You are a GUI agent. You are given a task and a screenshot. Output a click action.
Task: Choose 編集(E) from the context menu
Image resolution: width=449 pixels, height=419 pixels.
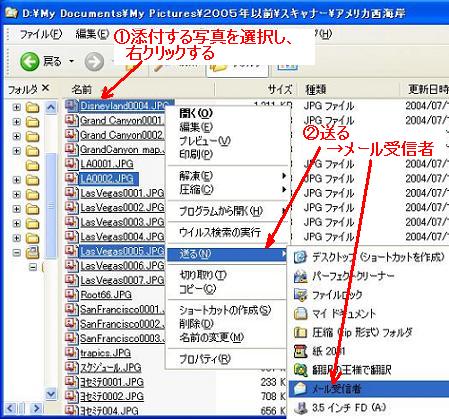tap(196, 127)
